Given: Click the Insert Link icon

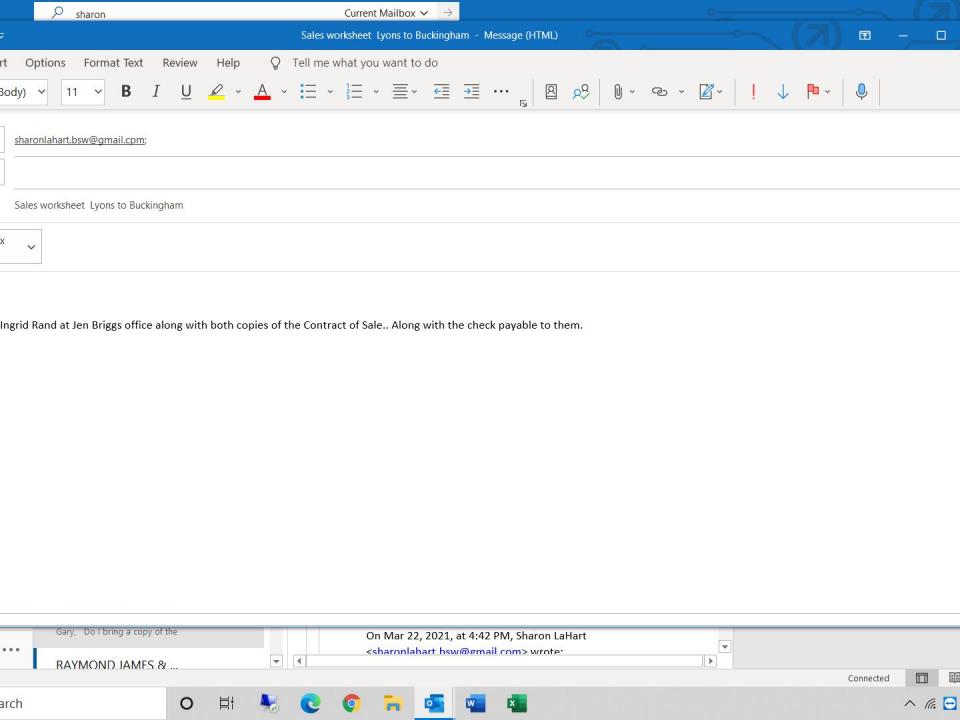Looking at the screenshot, I should pos(659,92).
